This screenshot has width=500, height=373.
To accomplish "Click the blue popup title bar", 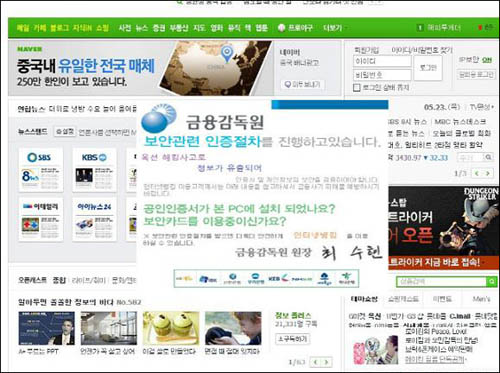I will click(x=330, y=105).
